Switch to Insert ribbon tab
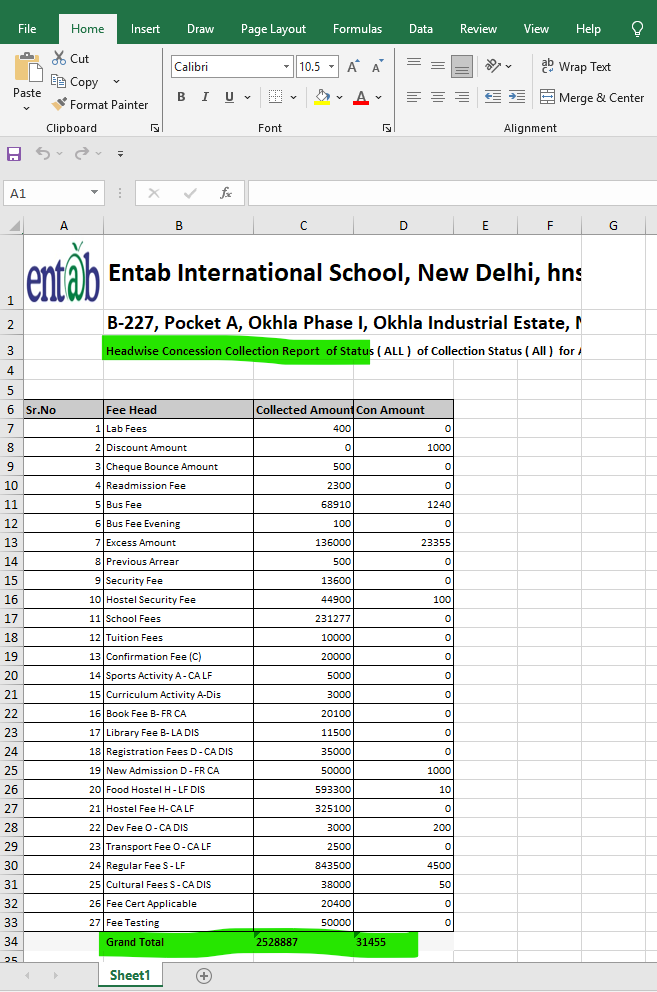This screenshot has width=657, height=992. [145, 28]
